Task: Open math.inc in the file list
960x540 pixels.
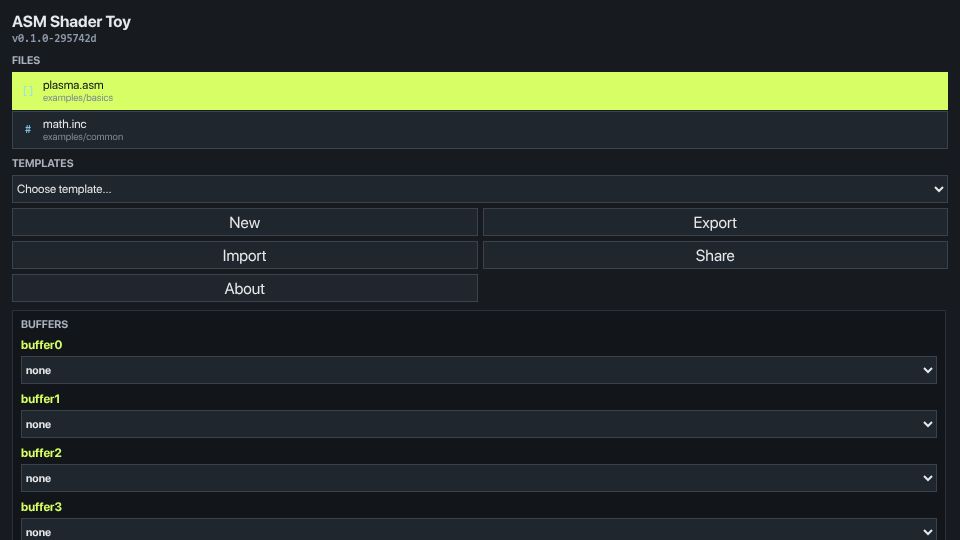Action: tap(479, 130)
